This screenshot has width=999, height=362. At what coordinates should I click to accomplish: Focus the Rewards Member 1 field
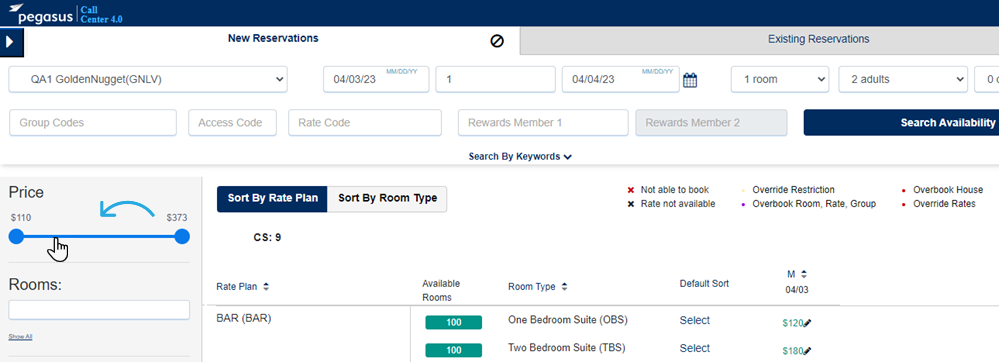click(543, 122)
